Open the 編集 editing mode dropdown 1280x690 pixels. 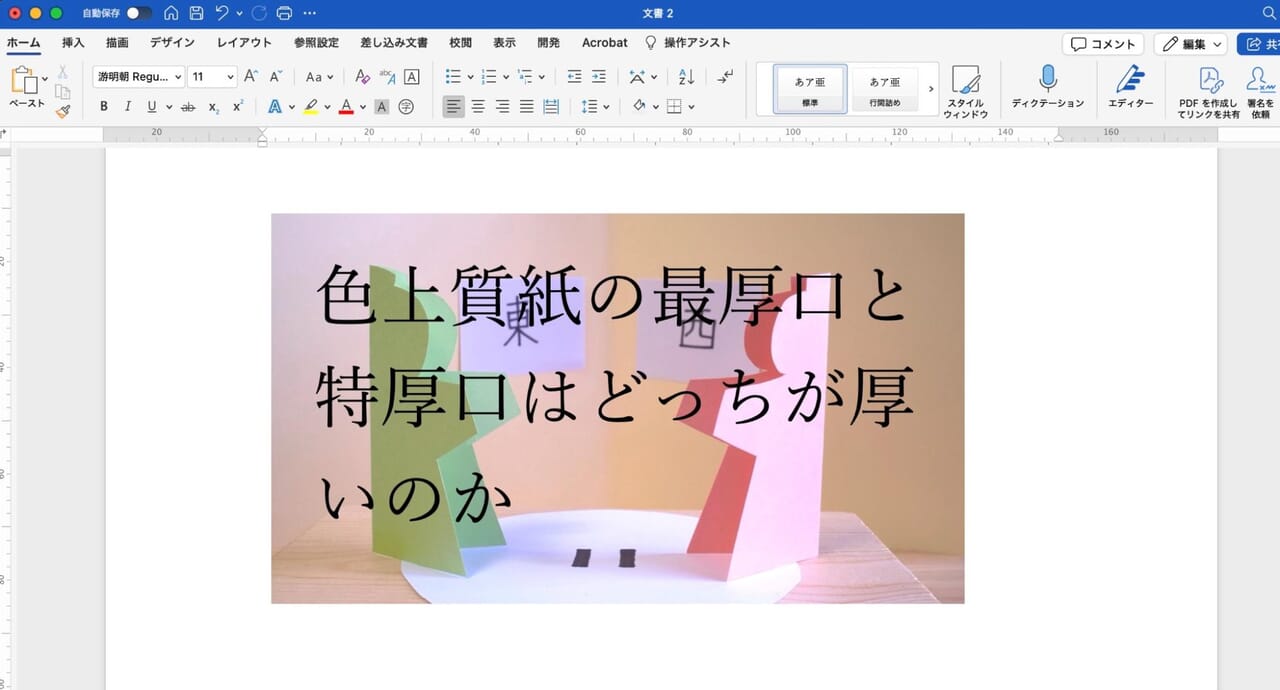click(x=1189, y=43)
